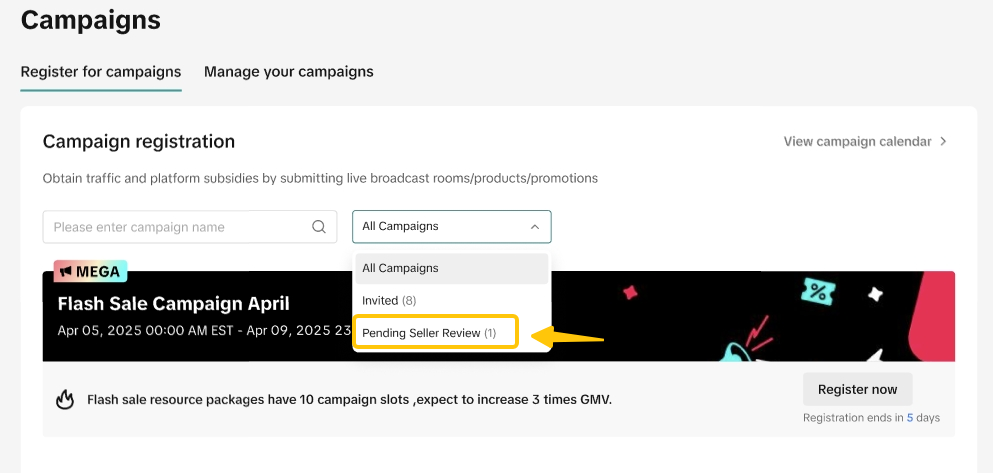Open the View campaign calendar link
The height and width of the screenshot is (473, 993).
[856, 142]
